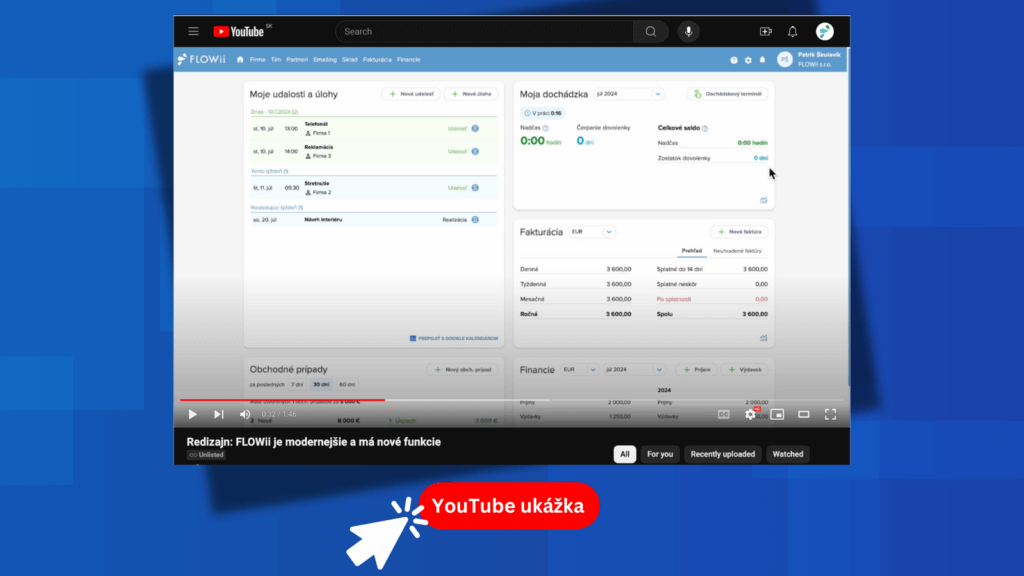Select the 7 dní period filter
This screenshot has width=1024, height=576.
[297, 385]
